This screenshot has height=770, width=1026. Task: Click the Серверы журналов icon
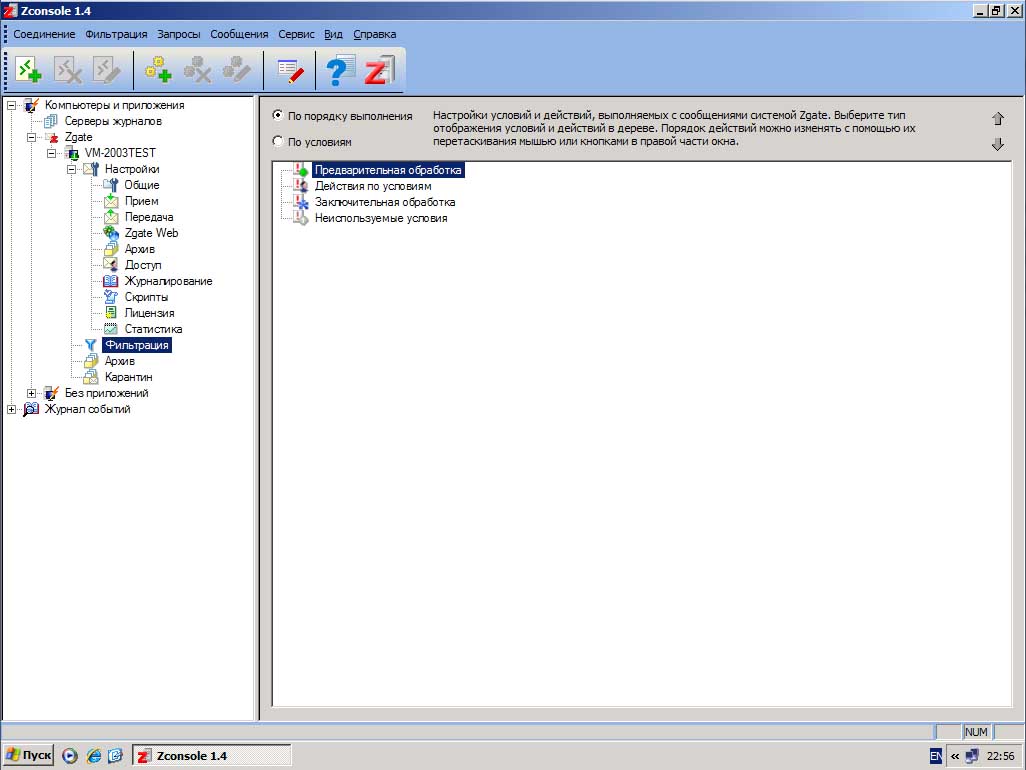tap(50, 121)
